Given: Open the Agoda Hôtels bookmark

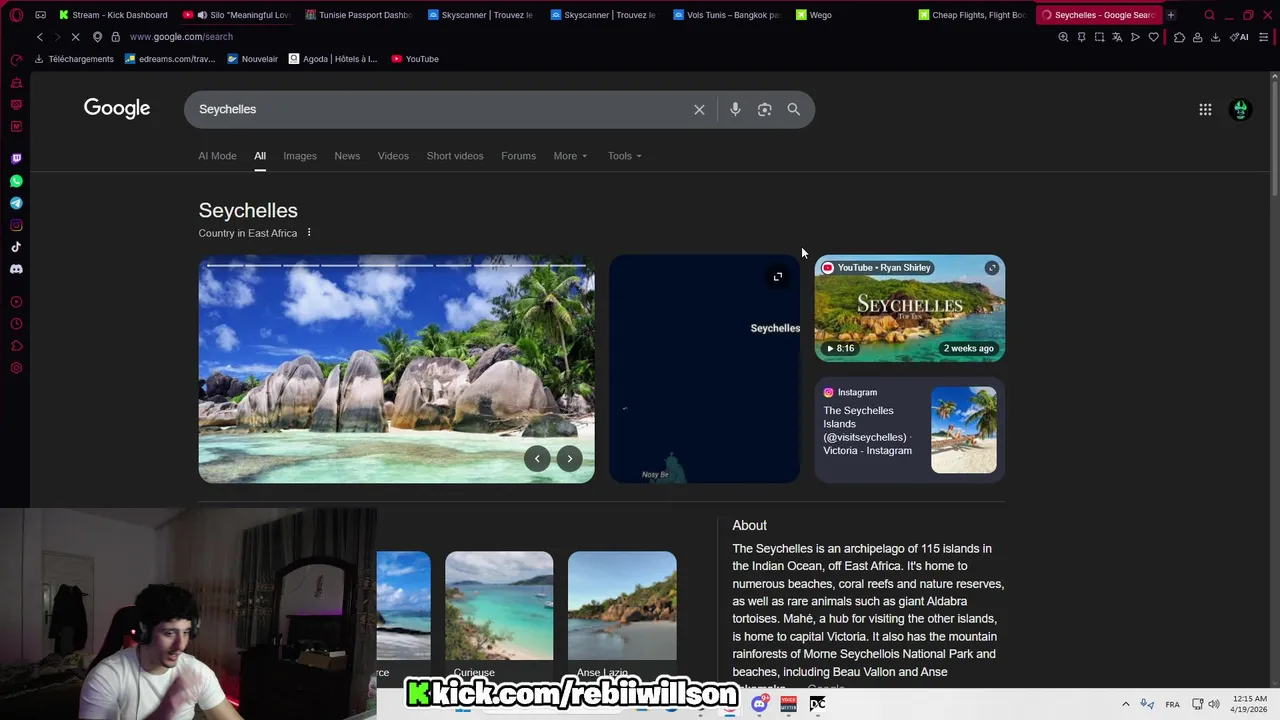Looking at the screenshot, I should click(x=333, y=59).
